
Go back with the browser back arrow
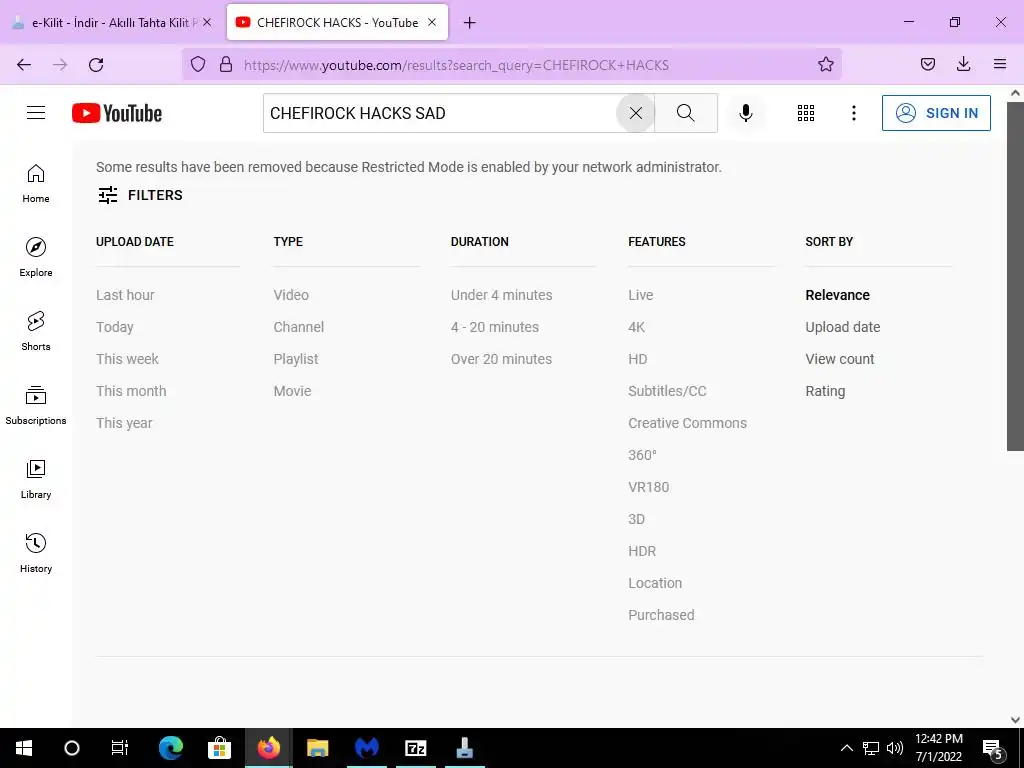coord(24,65)
